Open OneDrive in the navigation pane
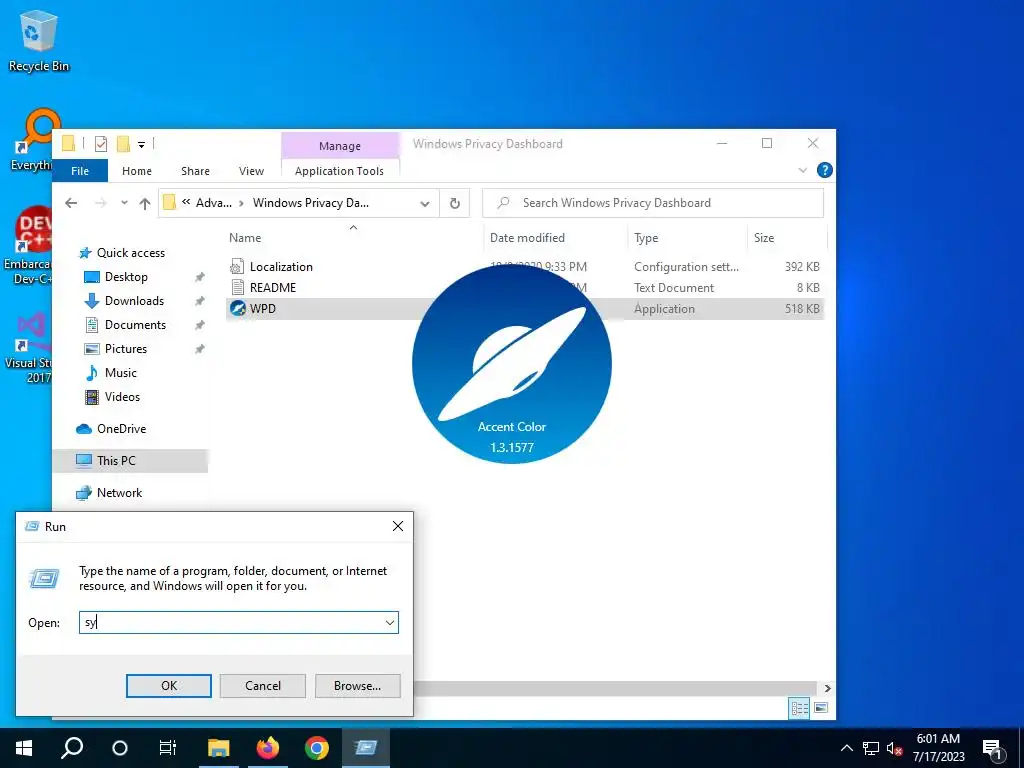Screen dimensions: 1024x768 pyautogui.click(x=121, y=429)
